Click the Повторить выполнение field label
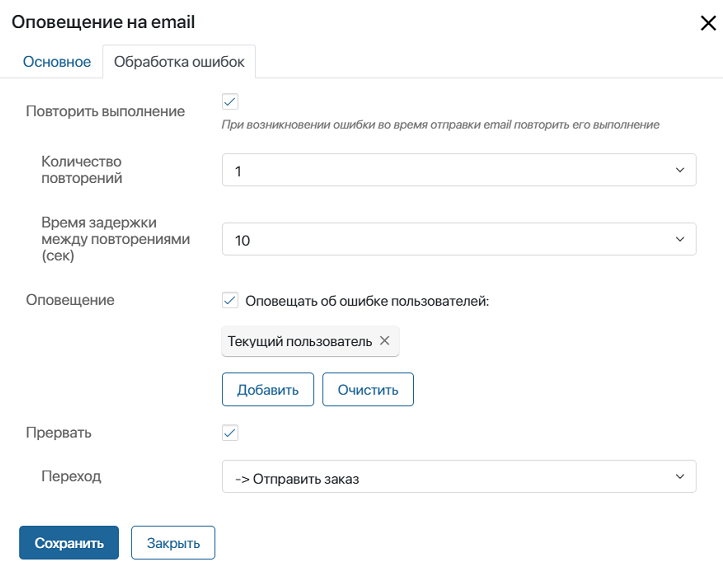 105,111
